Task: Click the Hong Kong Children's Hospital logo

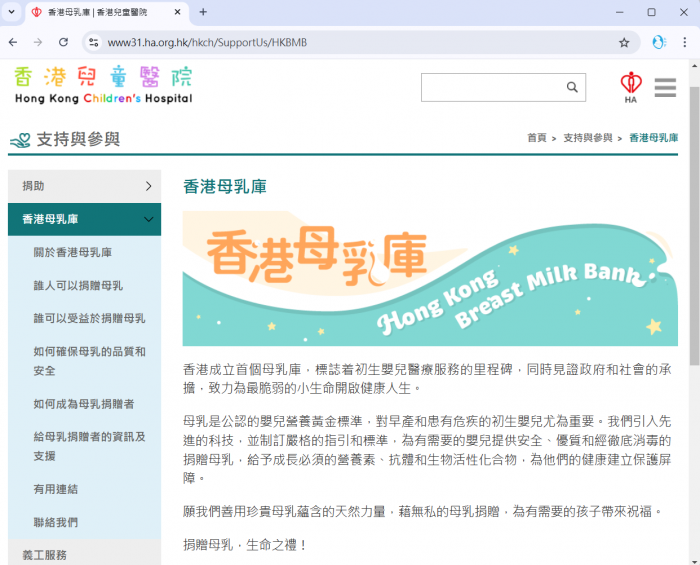Action: (104, 85)
